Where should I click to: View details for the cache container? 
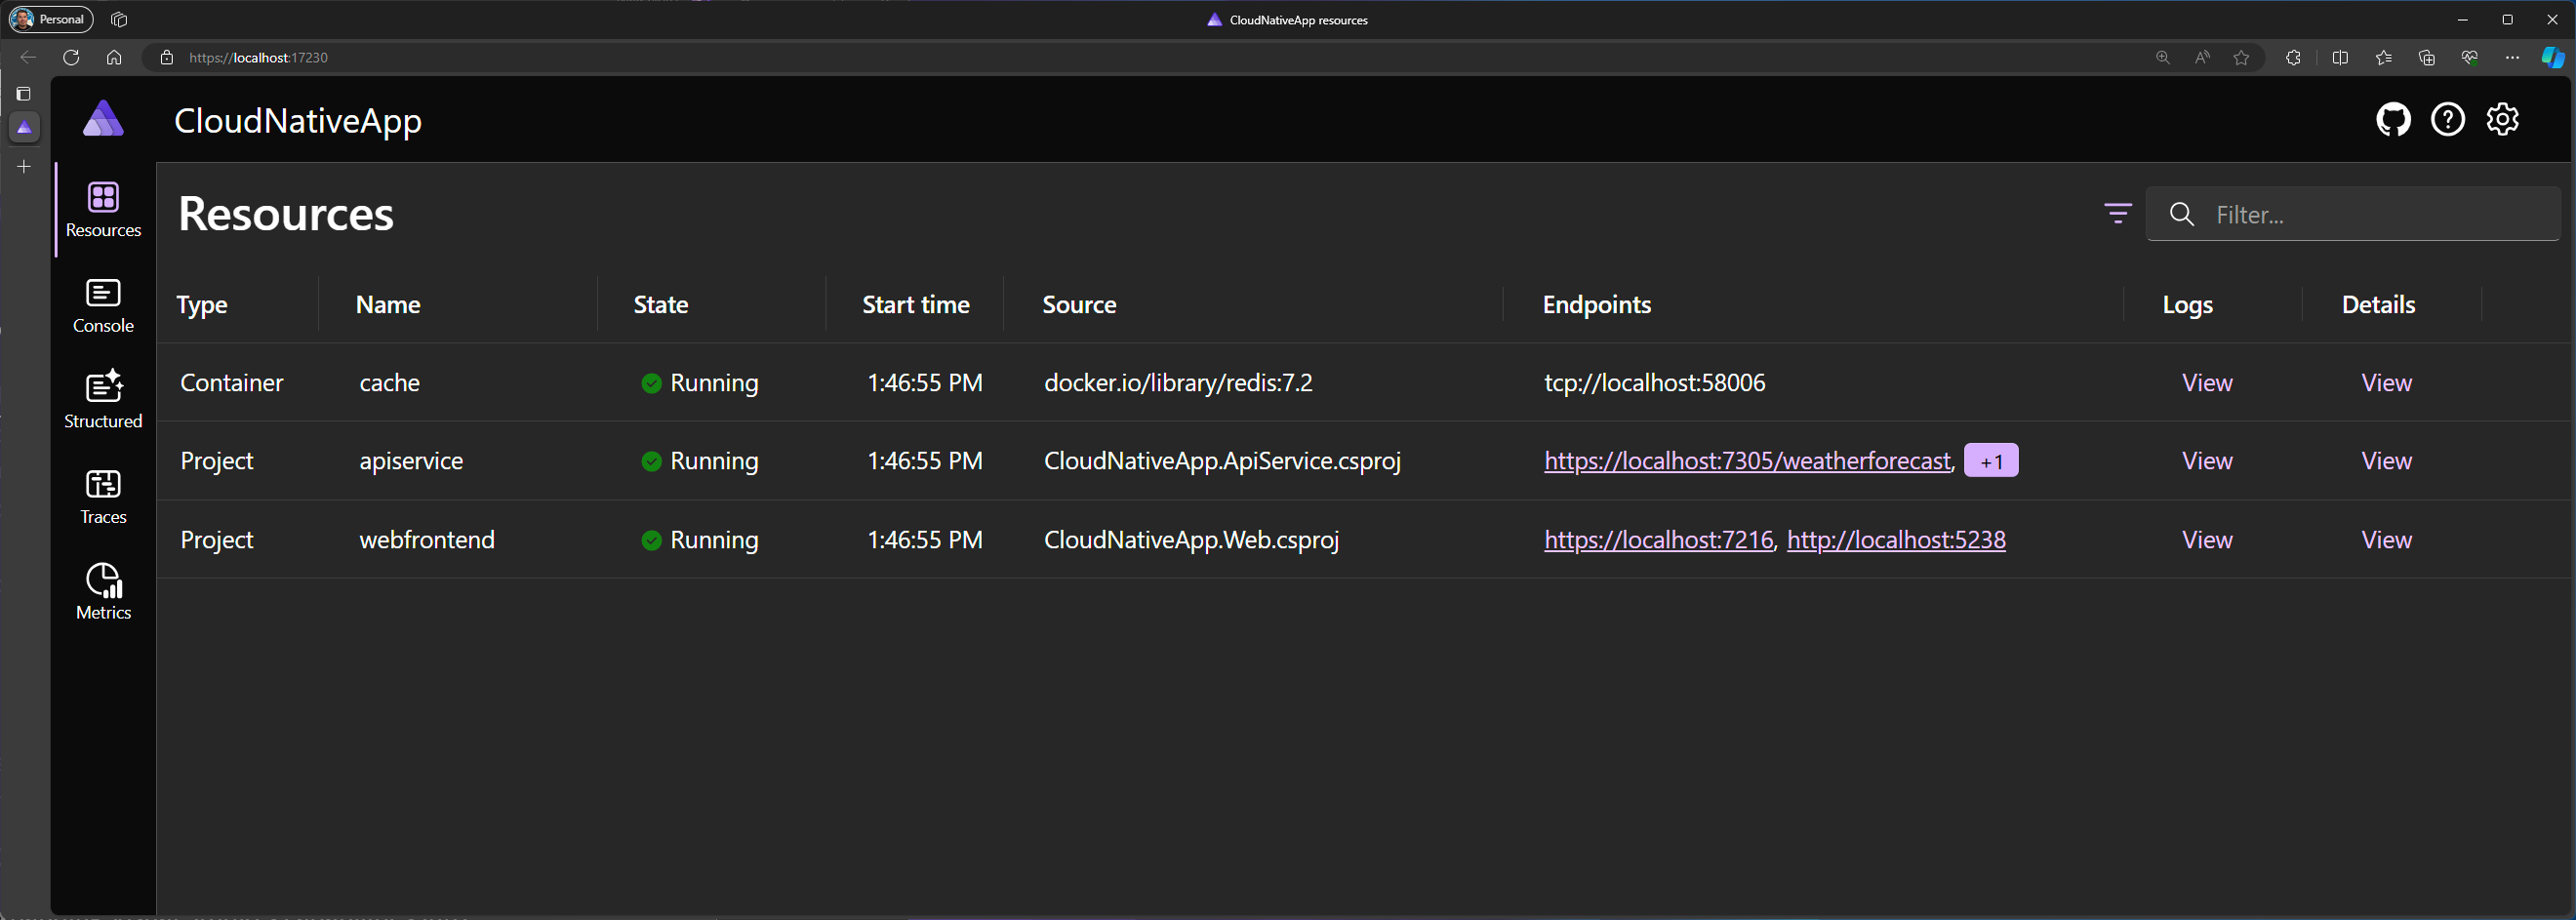2386,383
